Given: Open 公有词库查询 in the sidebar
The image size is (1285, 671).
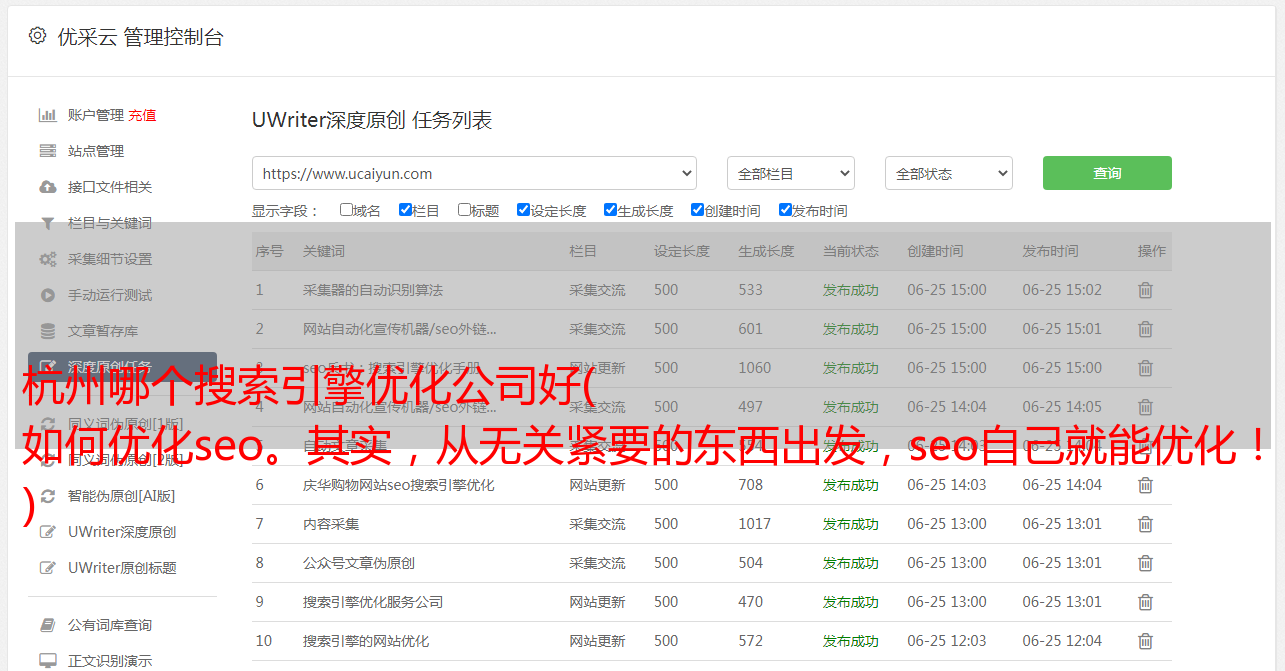Looking at the screenshot, I should (x=110, y=625).
